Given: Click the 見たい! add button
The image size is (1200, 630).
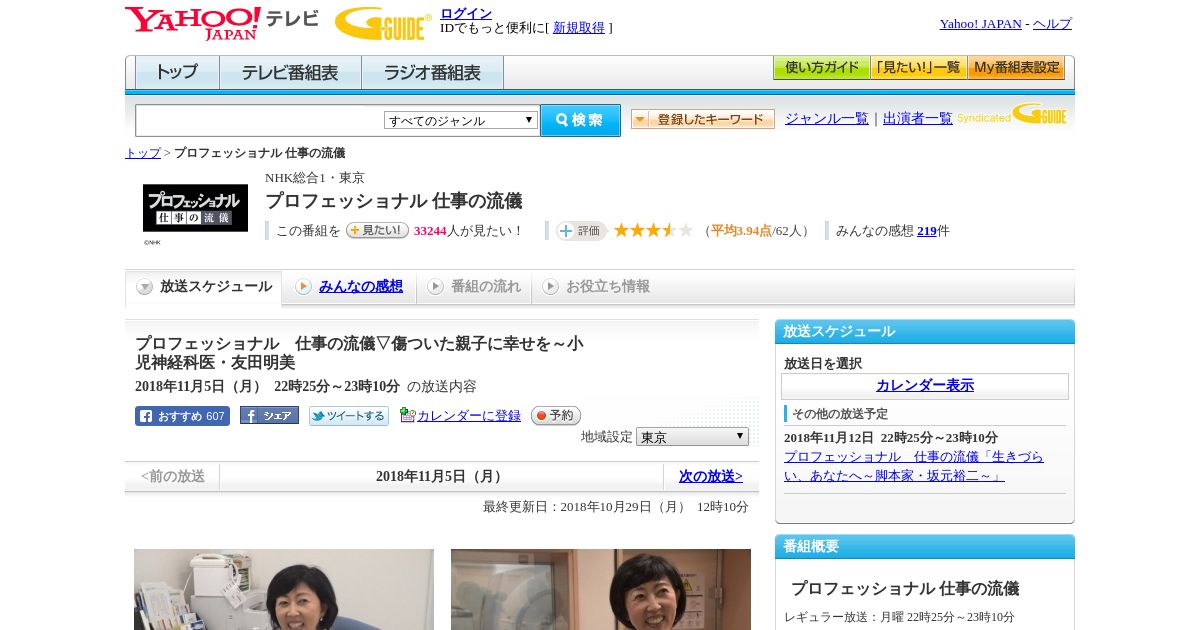Looking at the screenshot, I should pos(377,230).
